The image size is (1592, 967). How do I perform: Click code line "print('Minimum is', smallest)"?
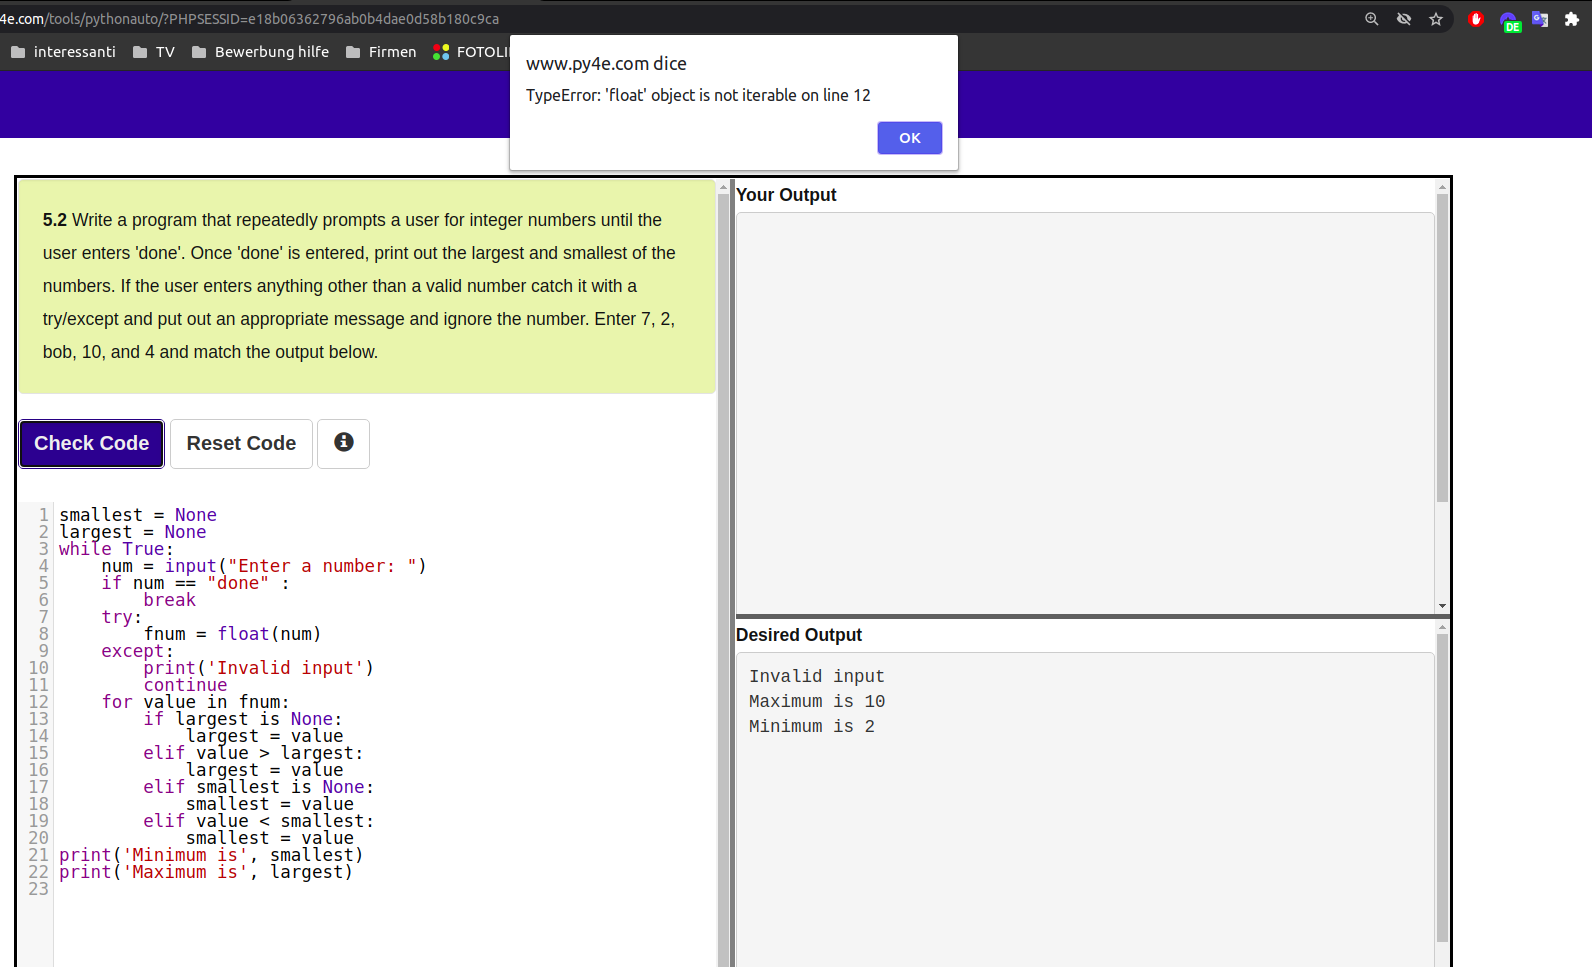pos(211,855)
